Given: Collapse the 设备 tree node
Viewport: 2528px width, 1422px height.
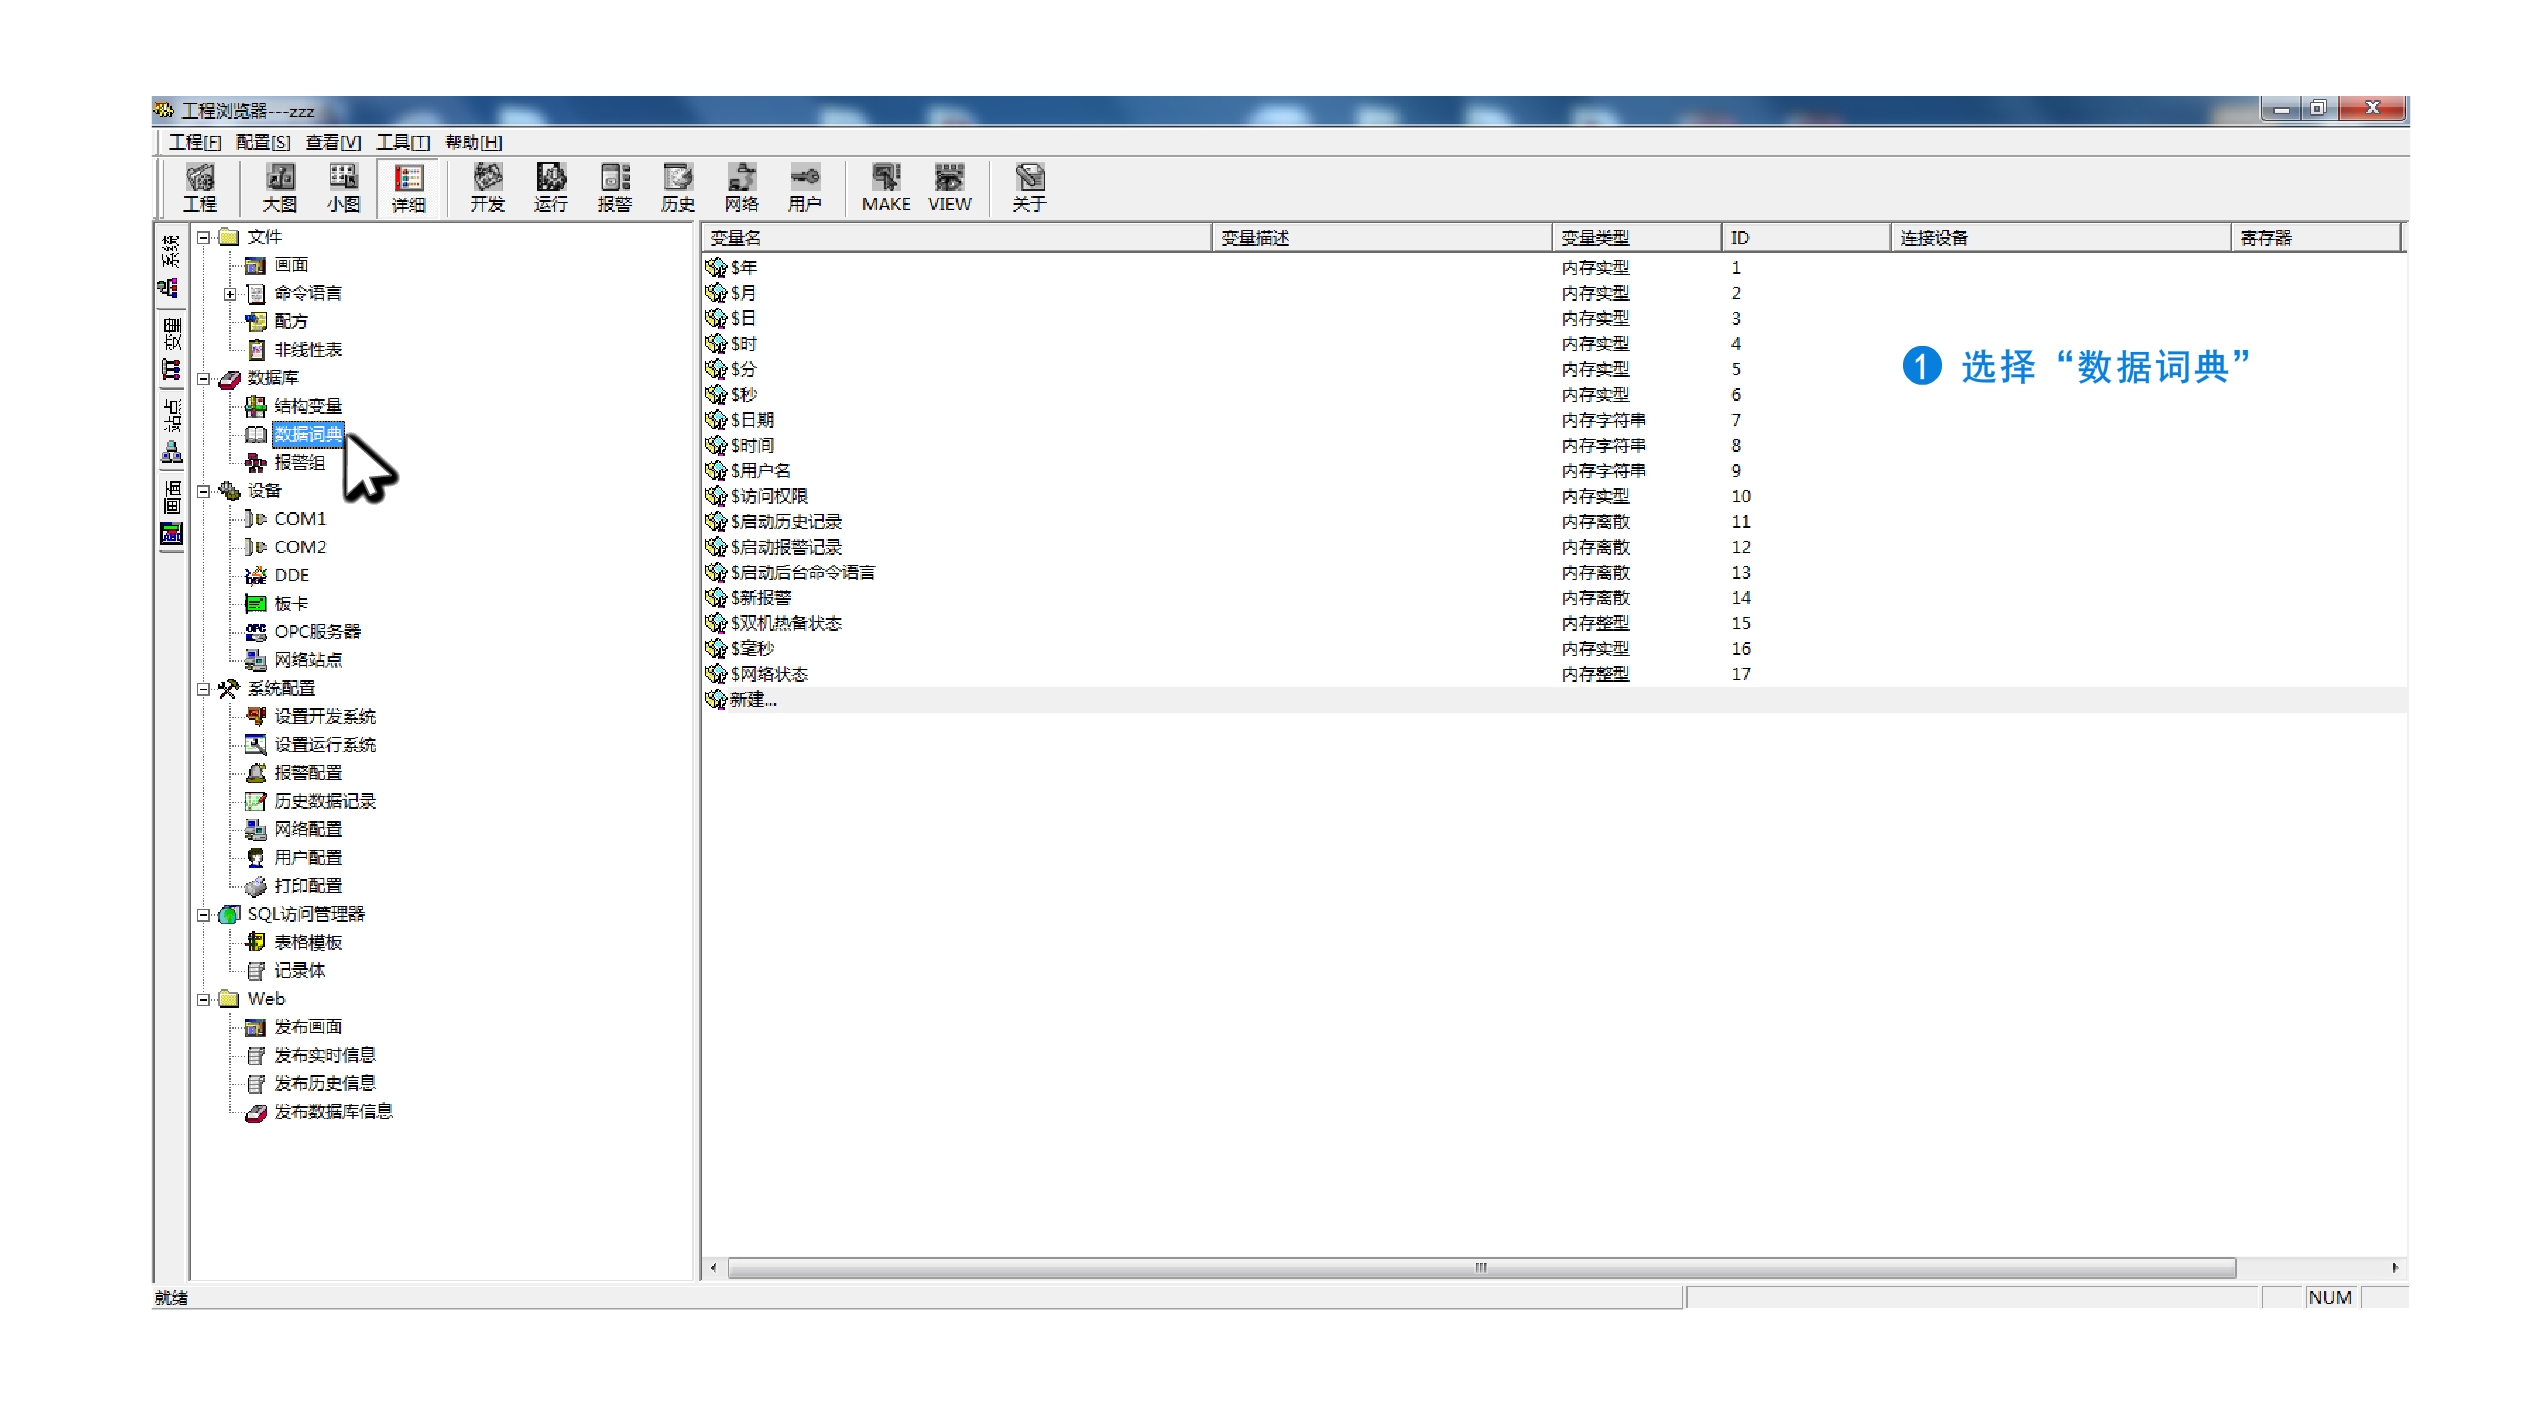Looking at the screenshot, I should (x=204, y=491).
